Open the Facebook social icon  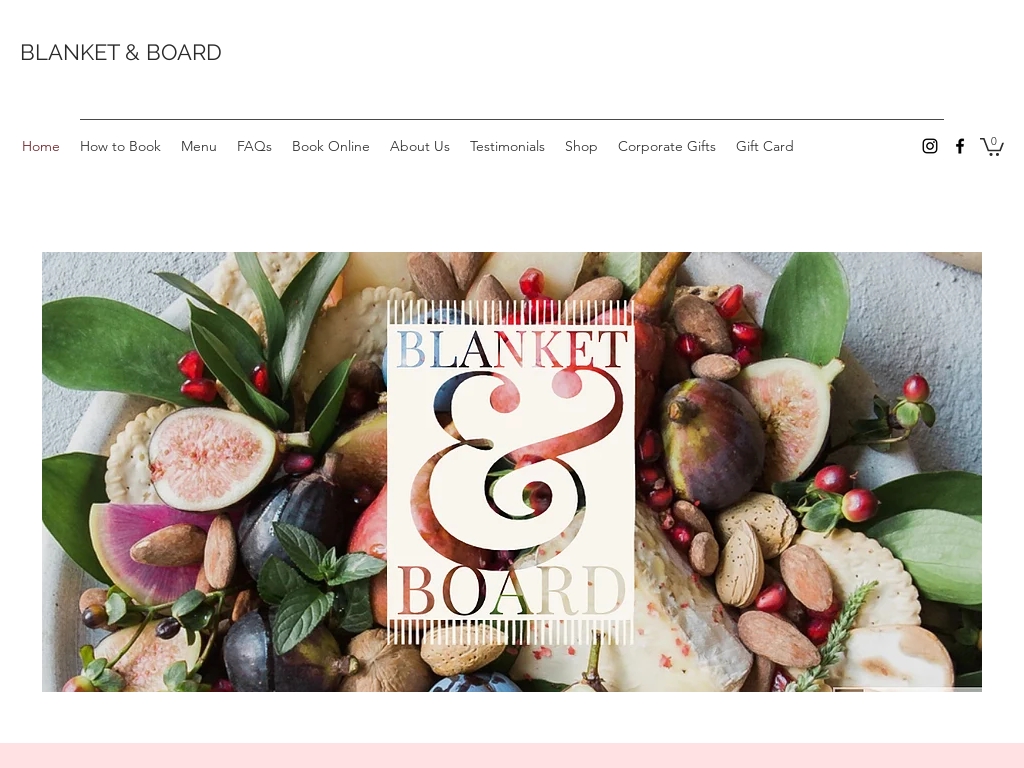click(959, 146)
